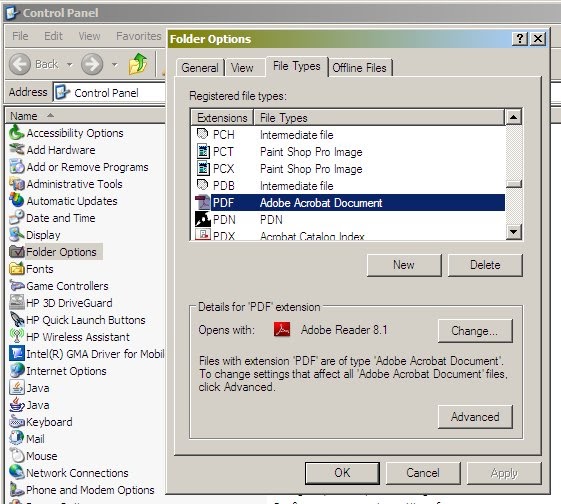Open Game Controllers icon

pos(16,286)
